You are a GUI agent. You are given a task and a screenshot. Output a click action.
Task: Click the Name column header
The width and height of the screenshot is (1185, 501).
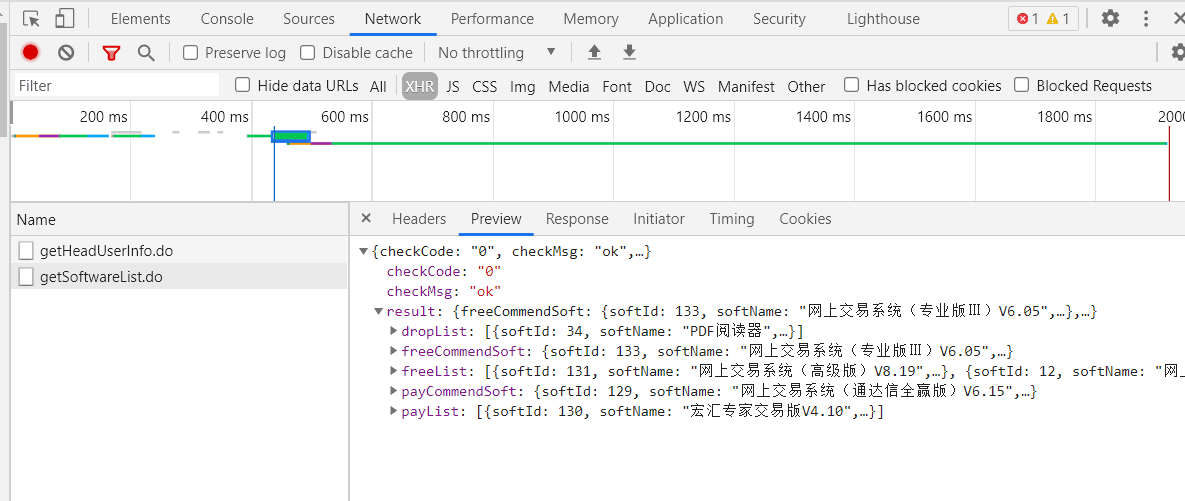pyautogui.click(x=180, y=220)
